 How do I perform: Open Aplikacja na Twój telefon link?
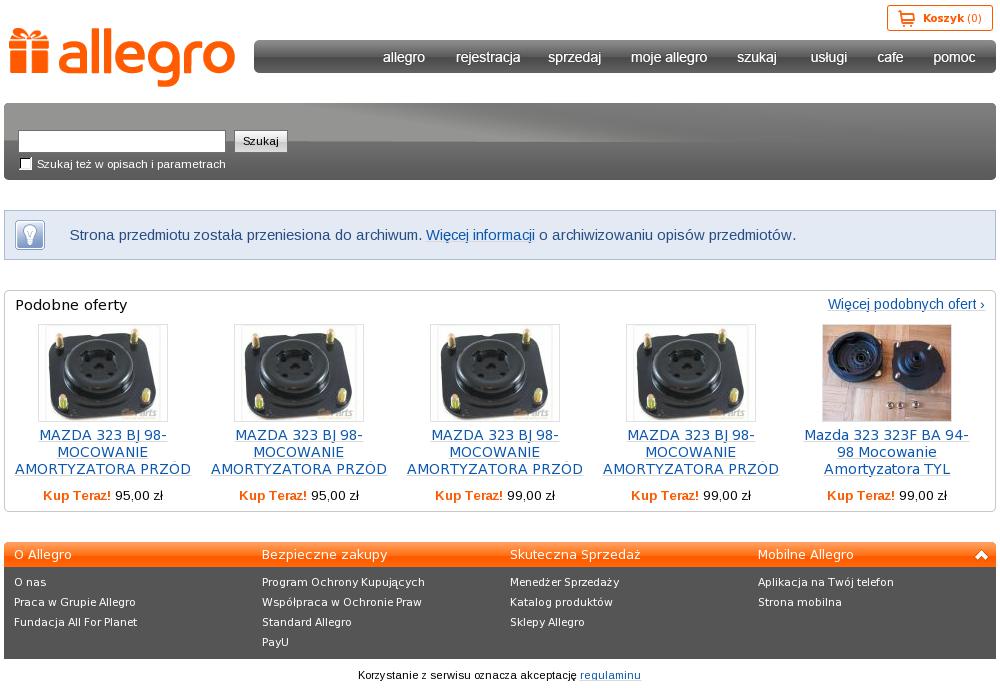click(x=826, y=582)
